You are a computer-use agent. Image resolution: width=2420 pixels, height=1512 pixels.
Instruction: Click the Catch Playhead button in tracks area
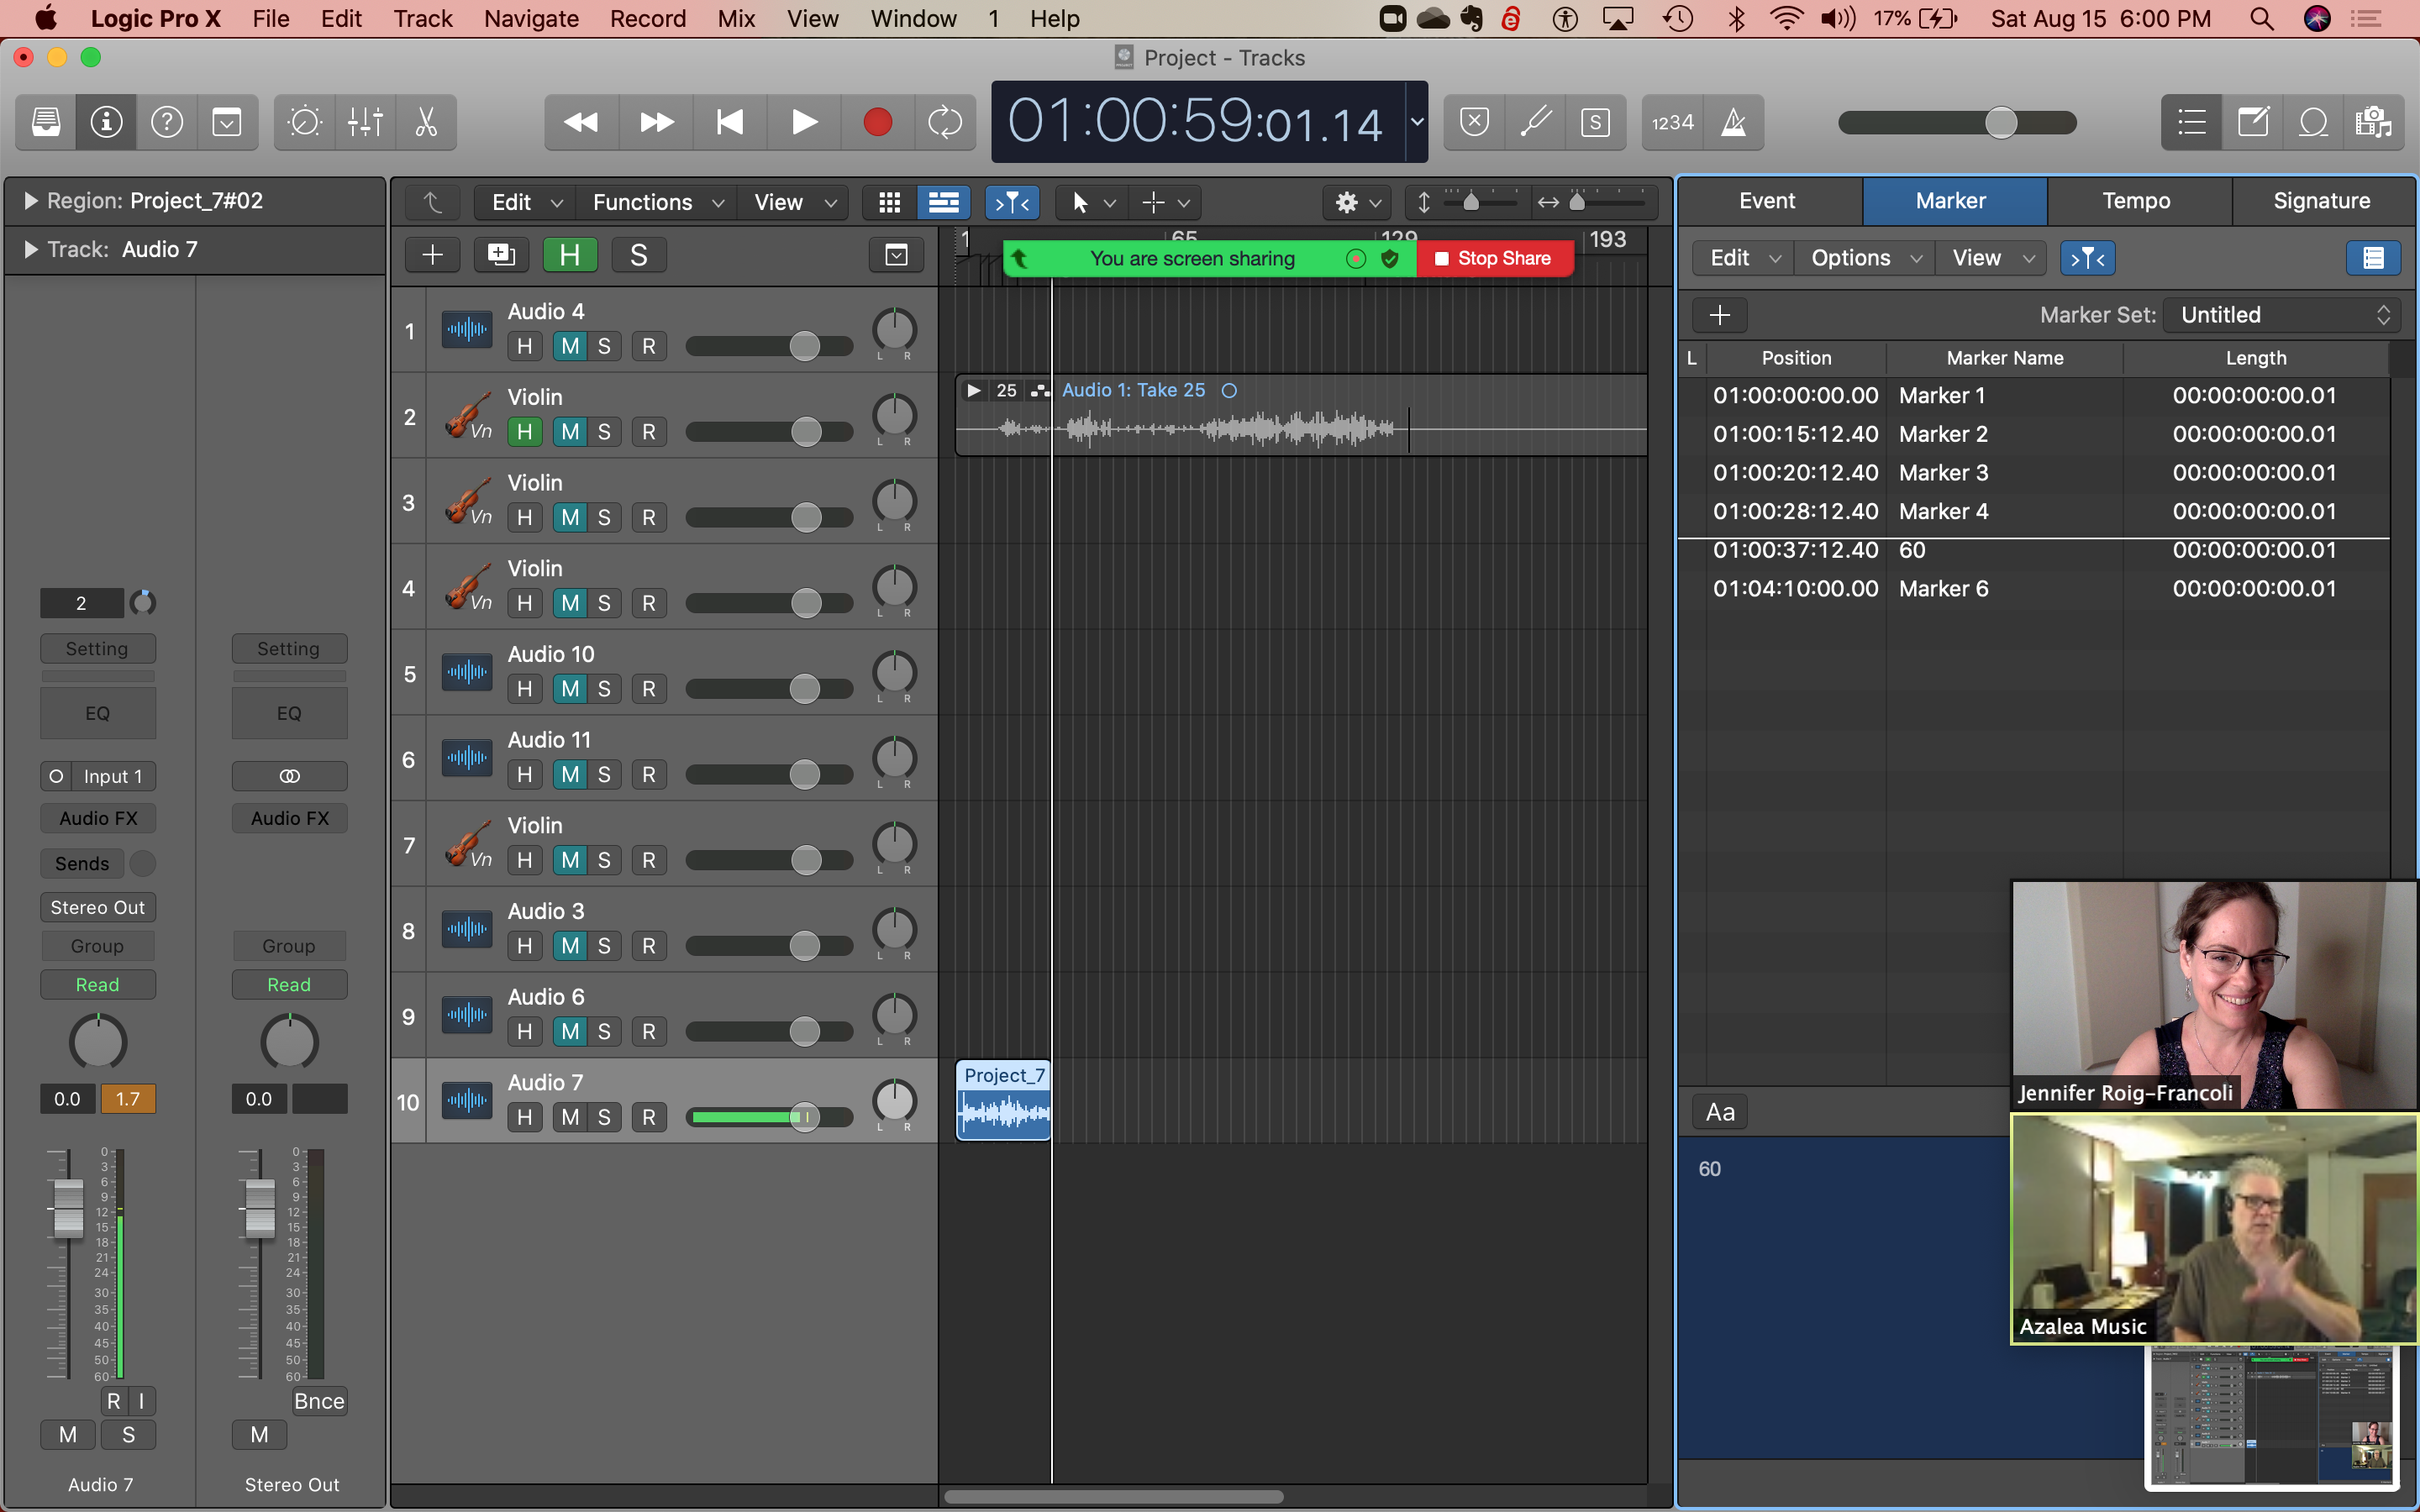pyautogui.click(x=1012, y=203)
